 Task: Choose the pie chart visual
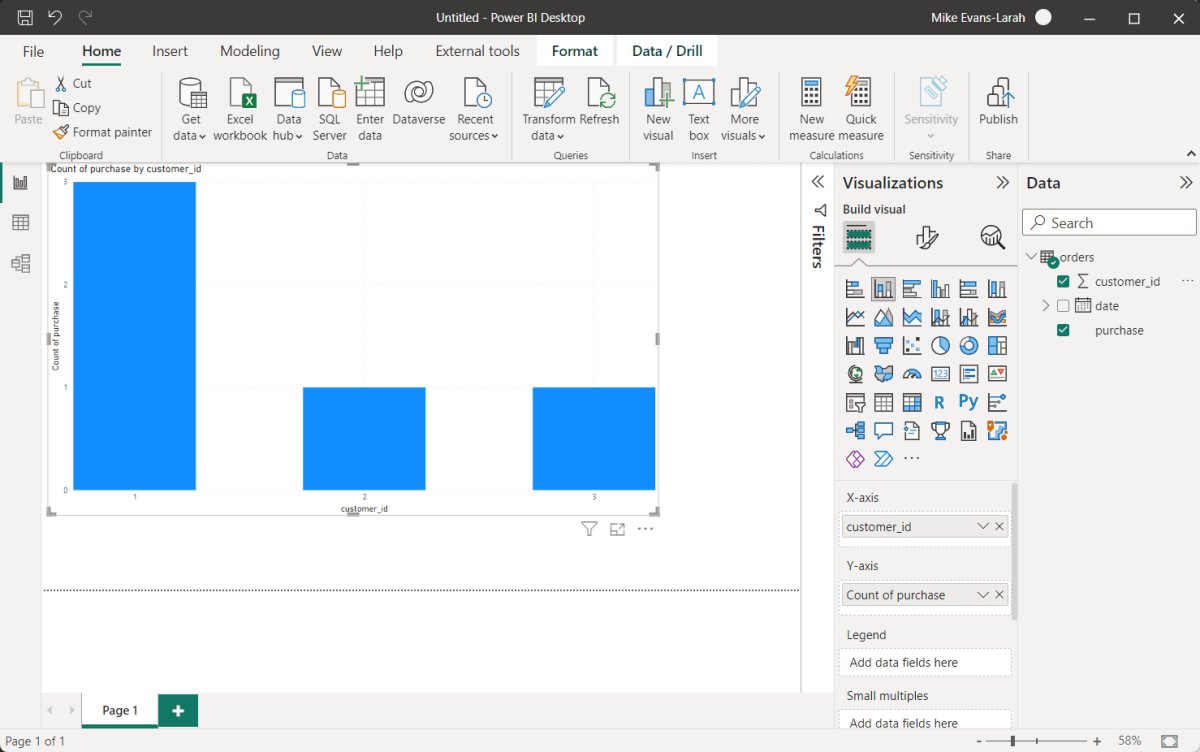tap(940, 345)
